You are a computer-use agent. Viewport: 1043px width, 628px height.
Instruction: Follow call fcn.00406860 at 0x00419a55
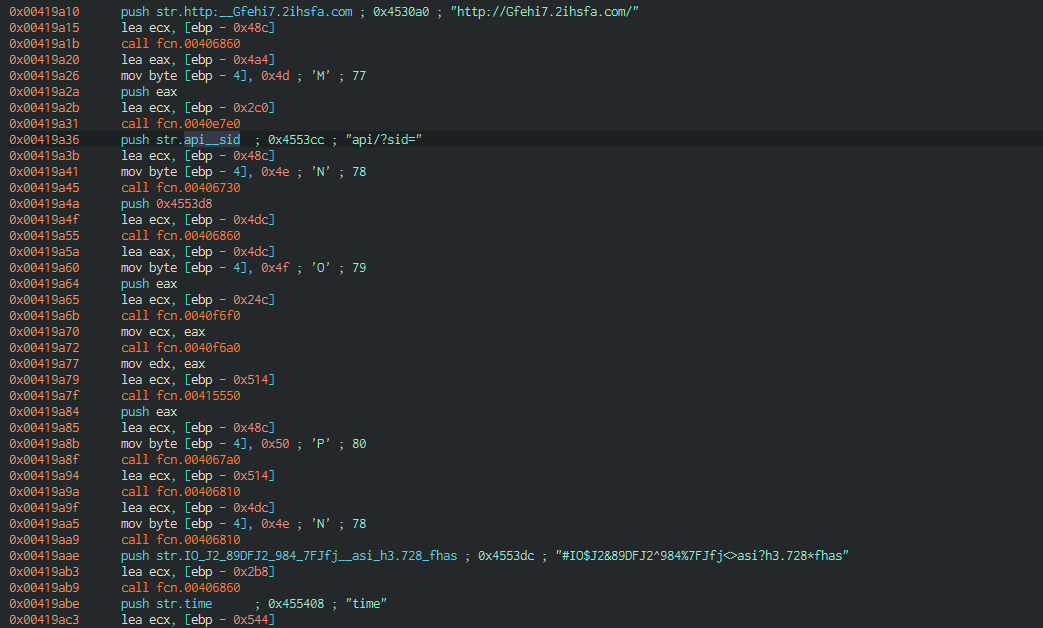pos(180,235)
